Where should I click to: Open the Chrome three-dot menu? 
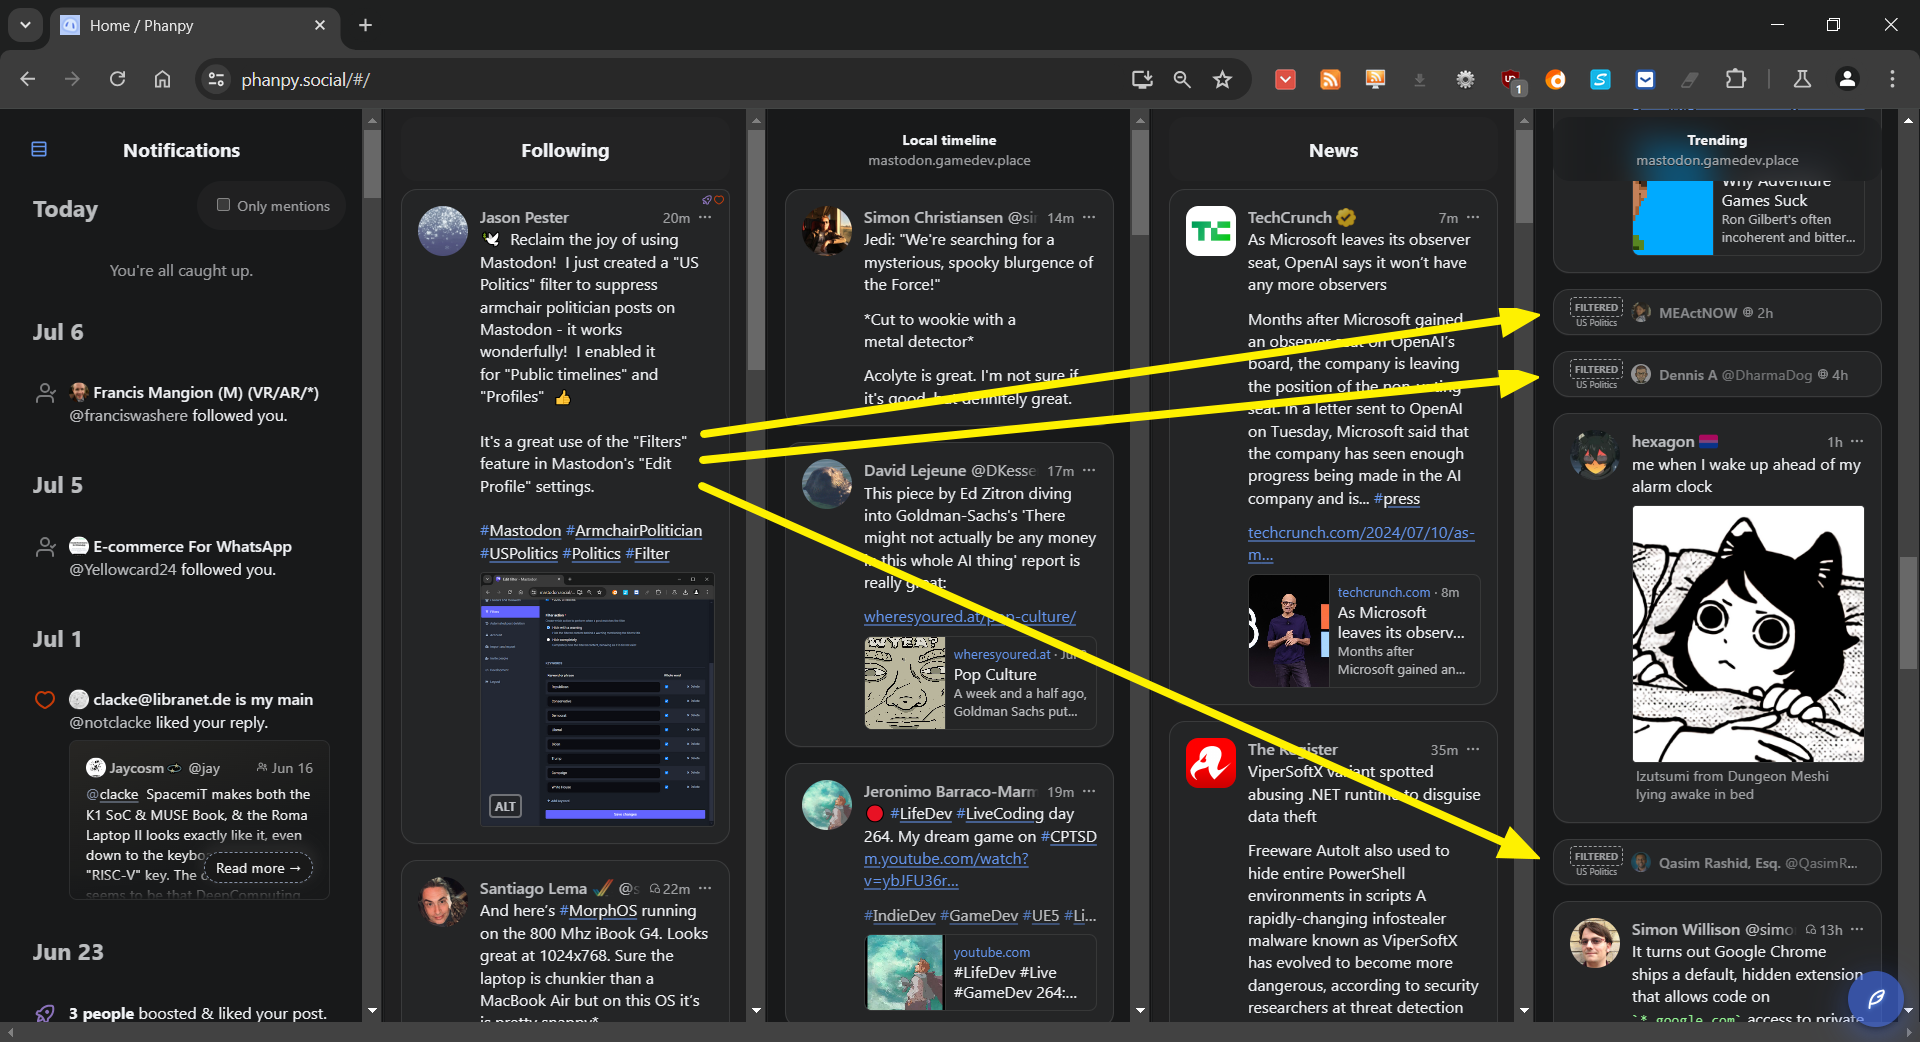[1892, 79]
